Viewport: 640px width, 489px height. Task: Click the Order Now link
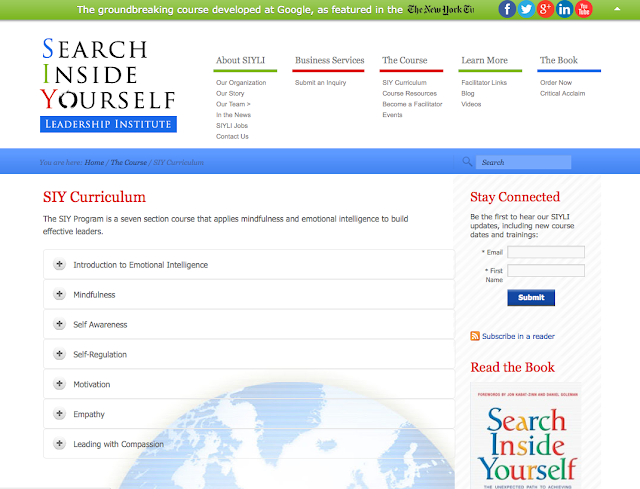tap(556, 82)
